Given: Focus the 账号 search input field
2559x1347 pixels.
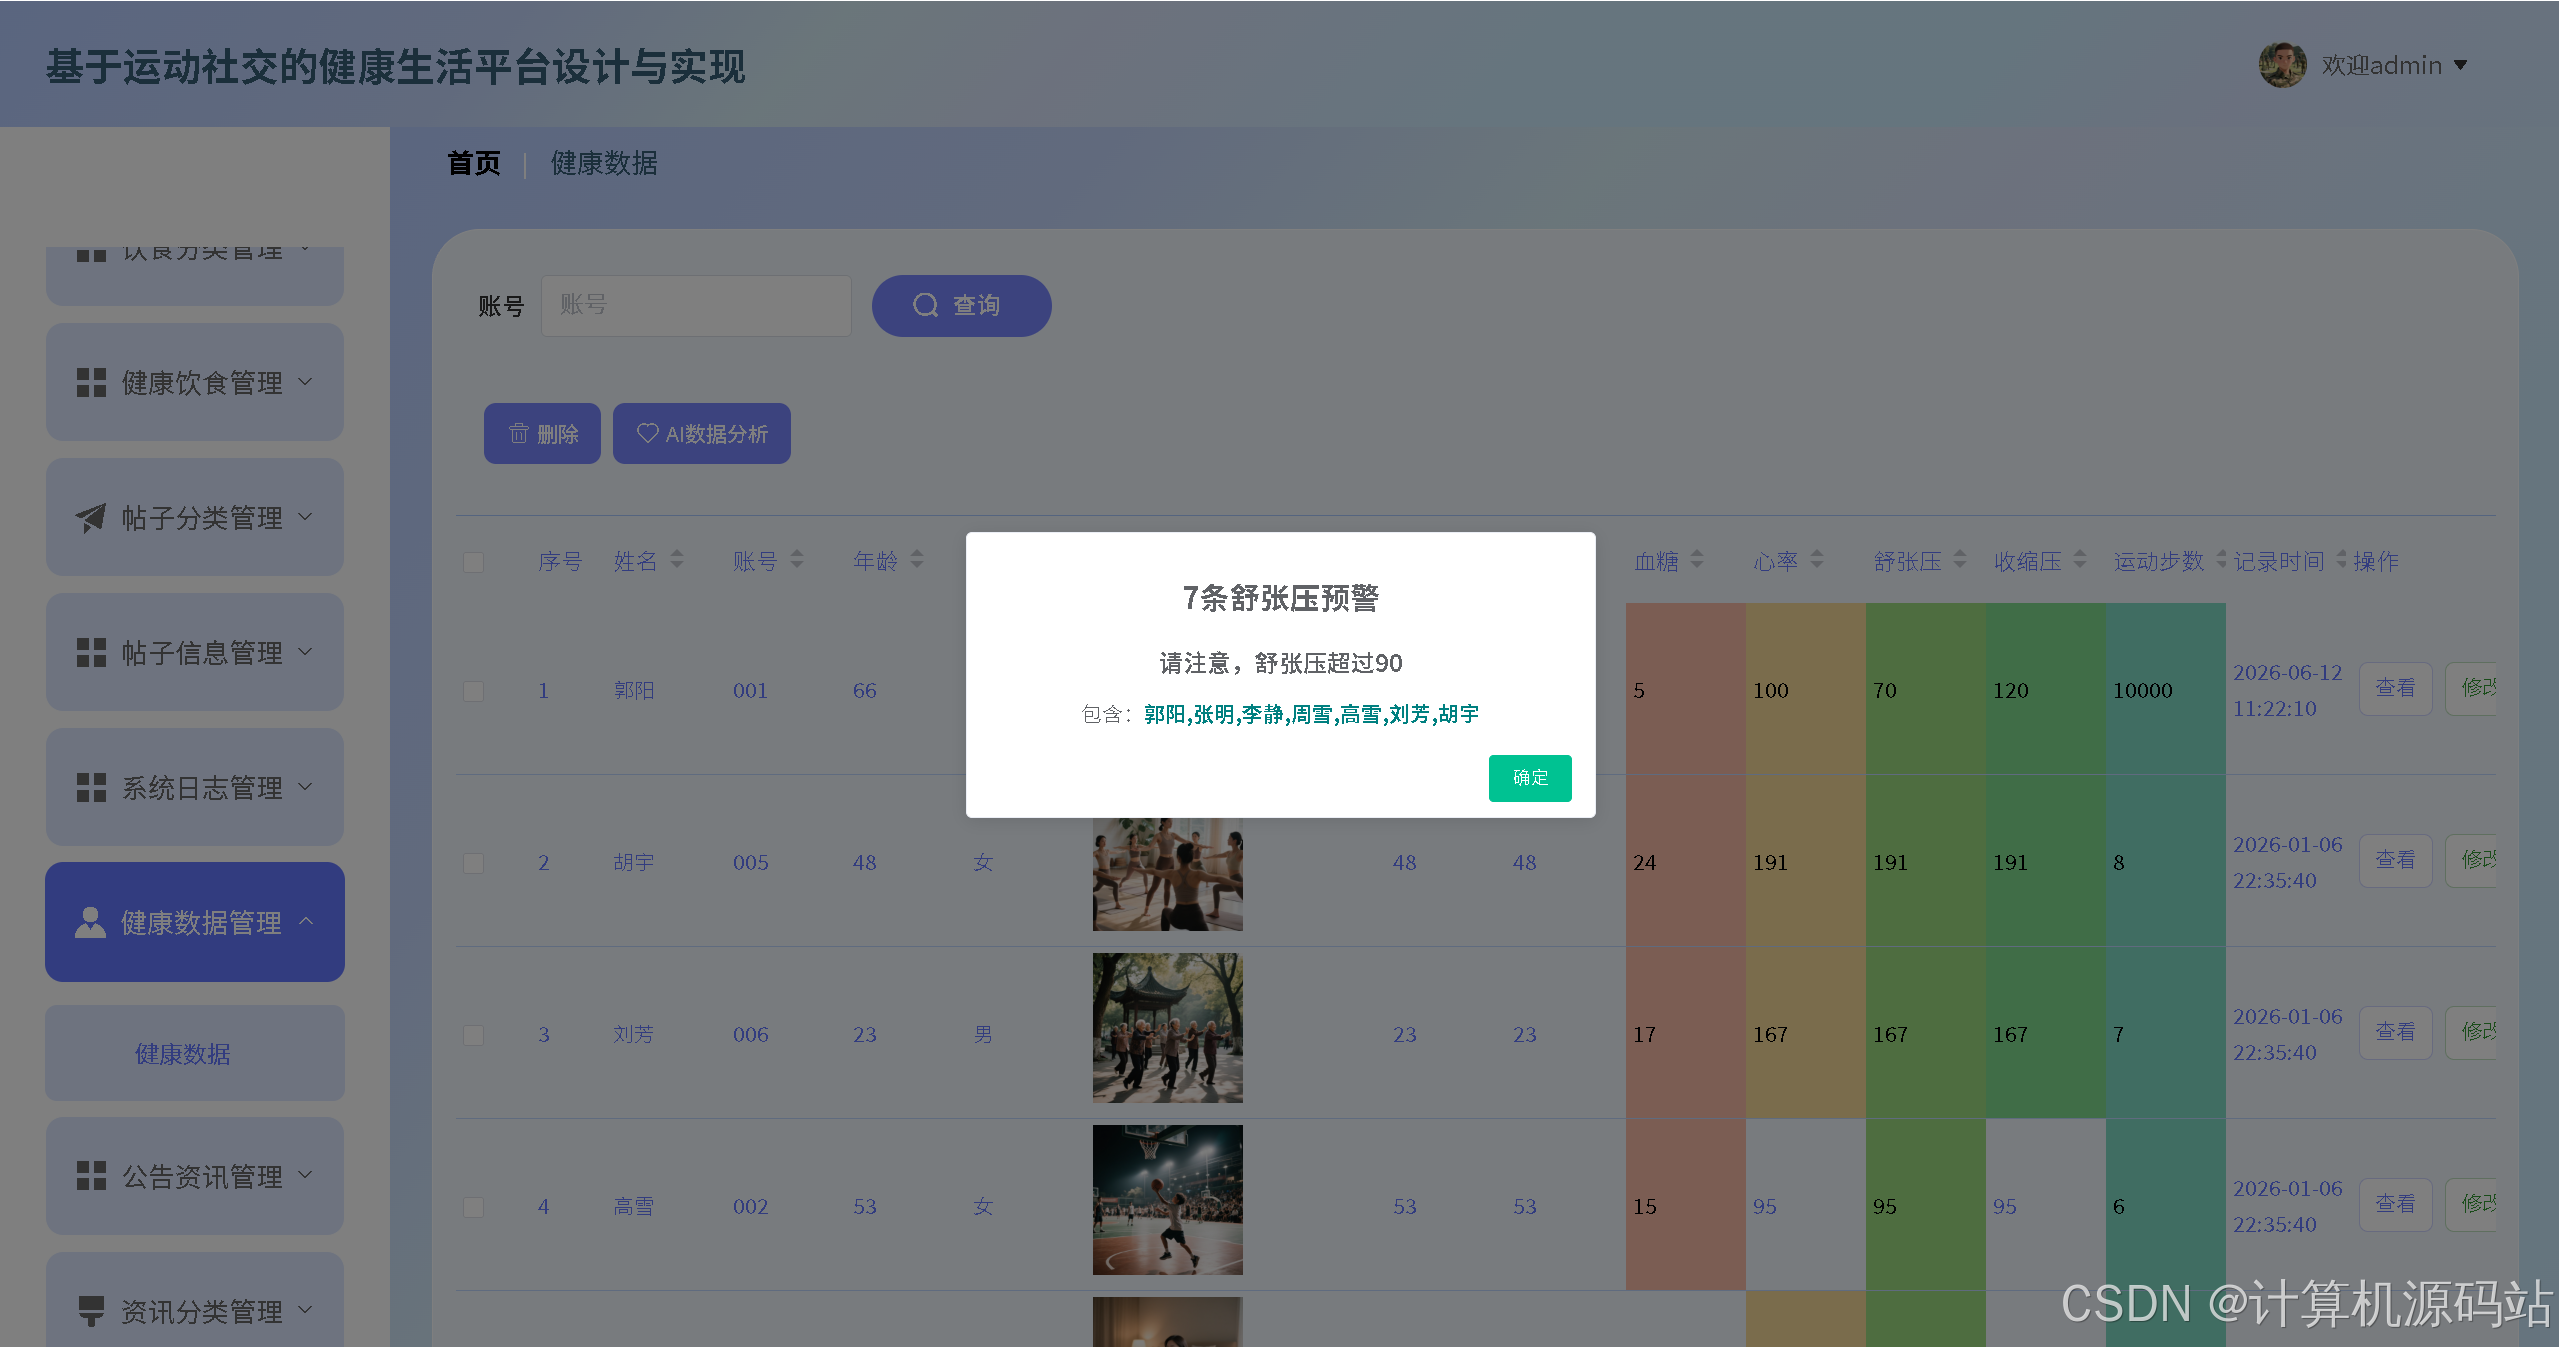Looking at the screenshot, I should (x=696, y=306).
